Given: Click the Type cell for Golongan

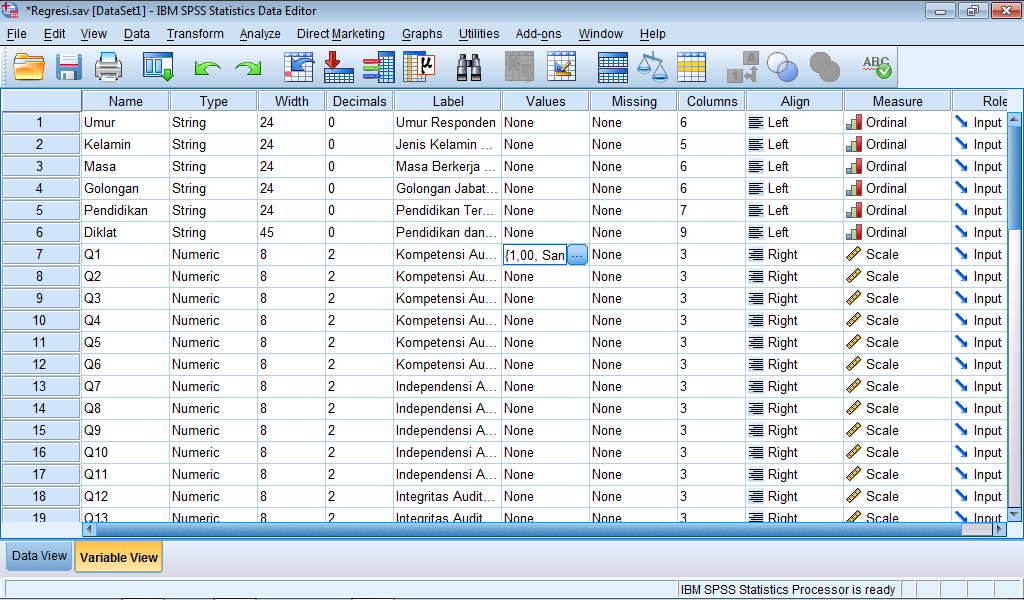Looking at the screenshot, I should pos(214,189).
